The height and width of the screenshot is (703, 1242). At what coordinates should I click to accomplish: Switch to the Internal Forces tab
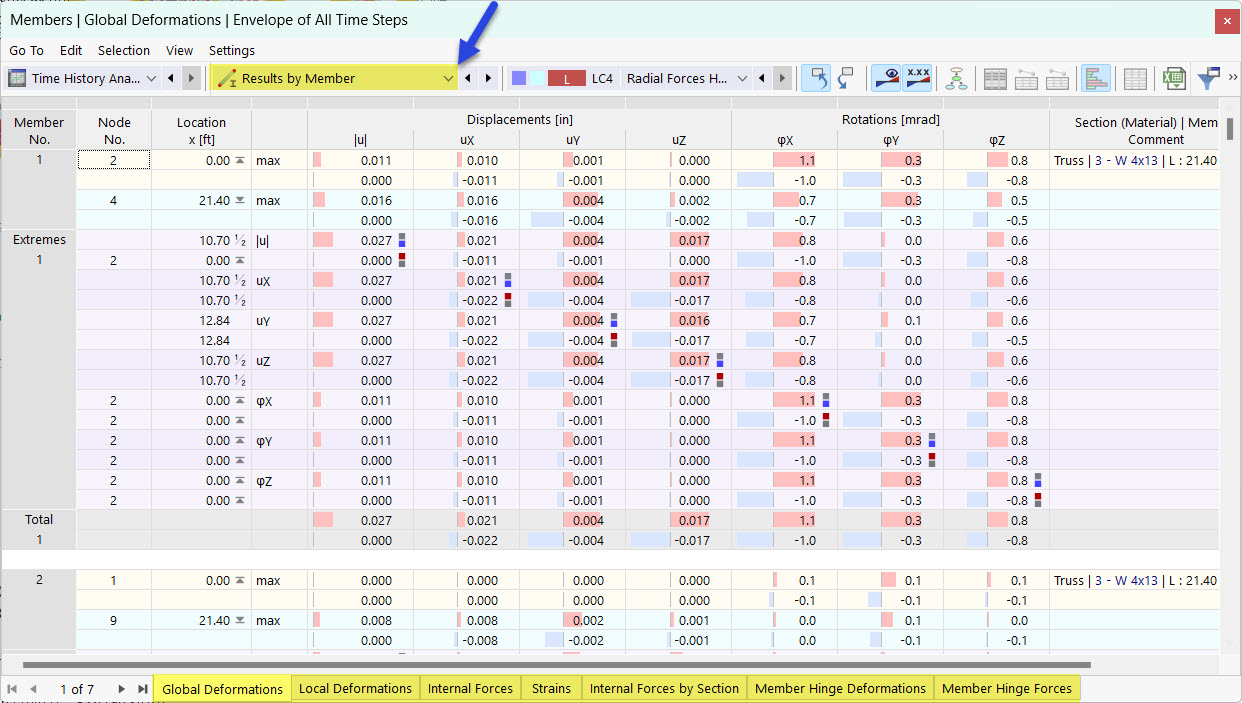tap(470, 688)
